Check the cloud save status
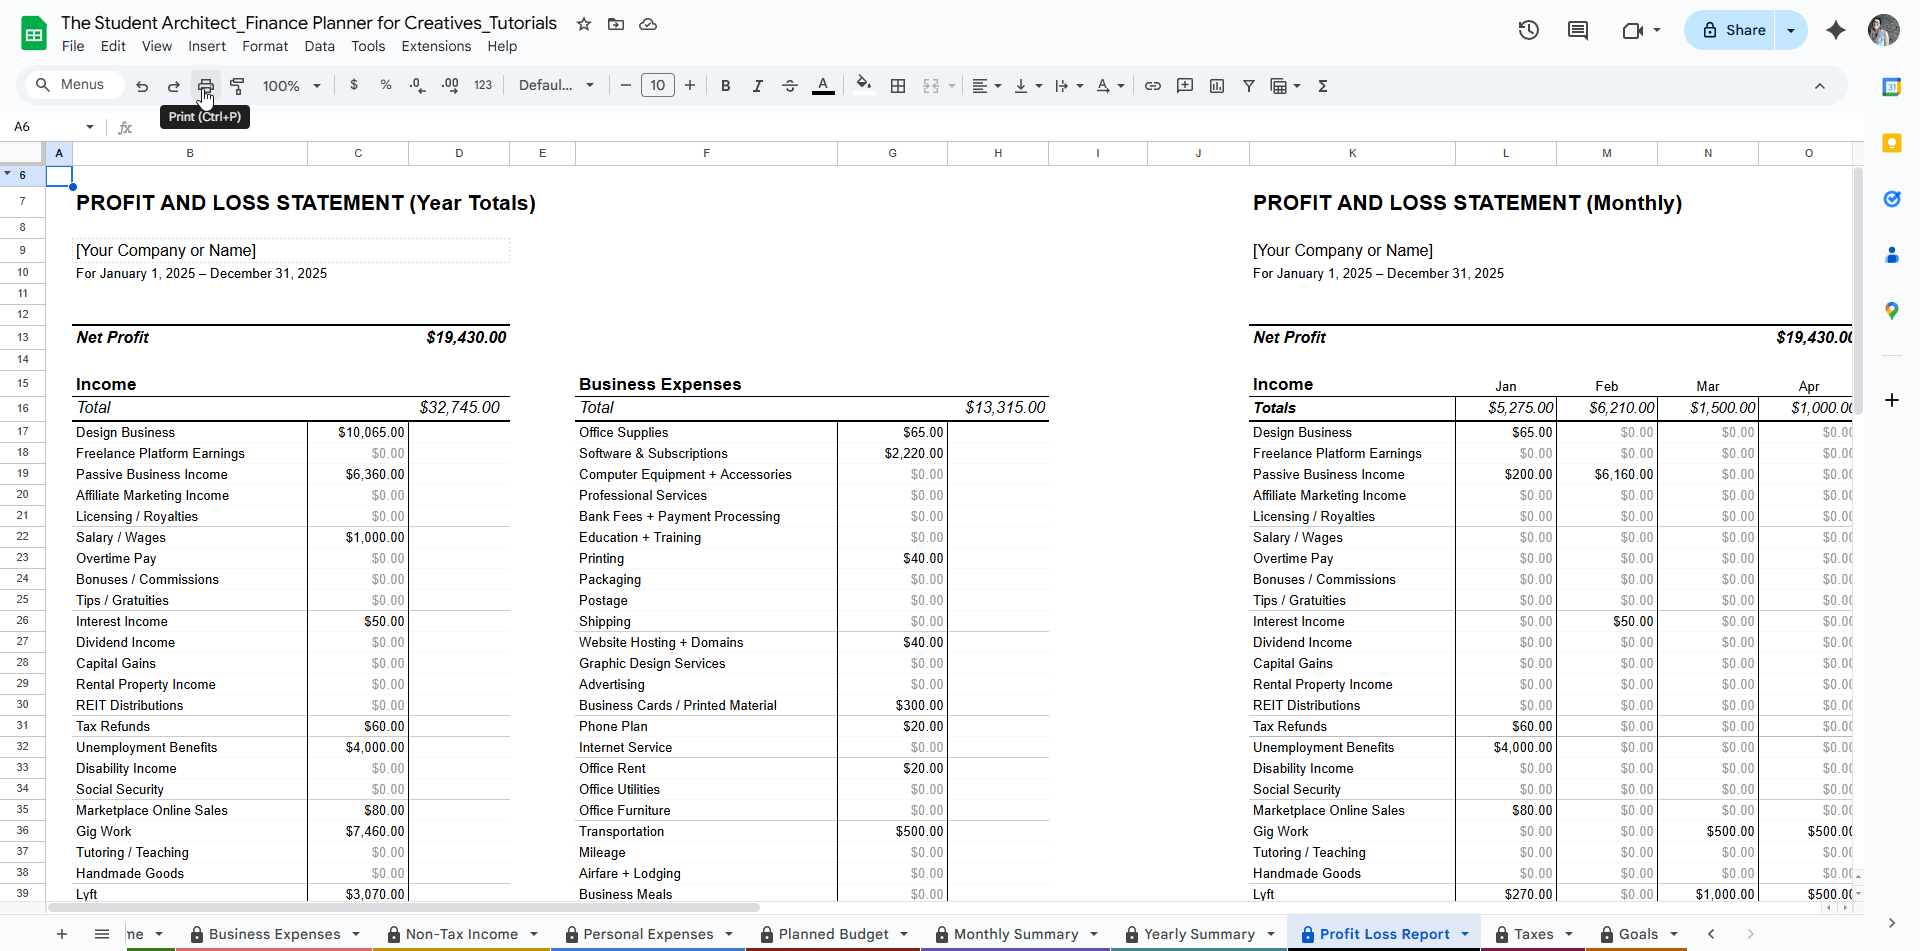1920x951 pixels. [x=648, y=24]
